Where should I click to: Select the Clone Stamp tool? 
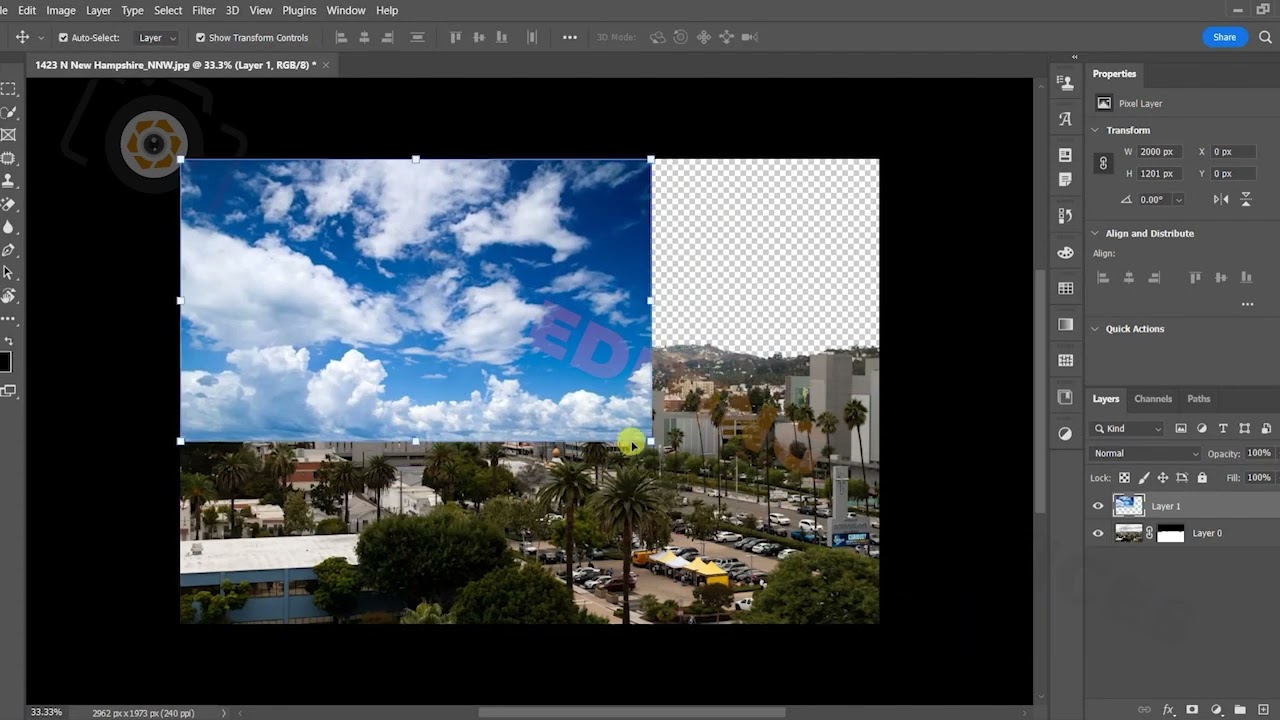8,181
